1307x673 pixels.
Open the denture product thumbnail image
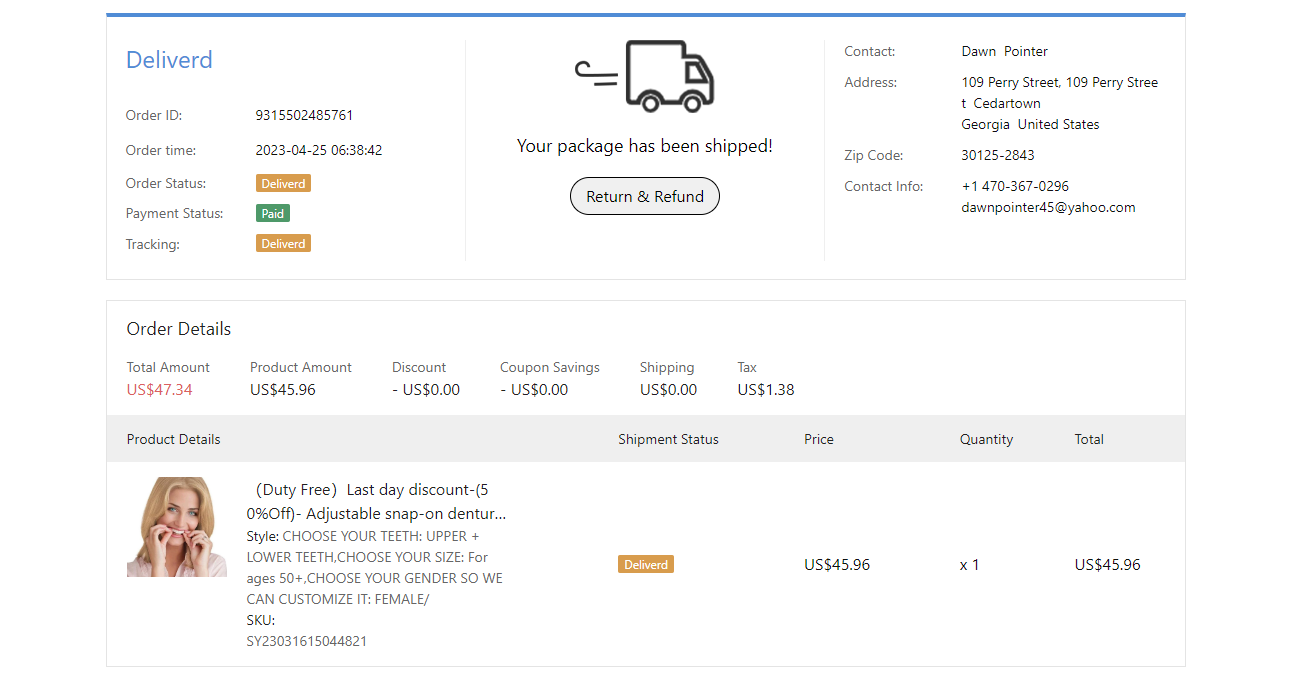coord(176,527)
